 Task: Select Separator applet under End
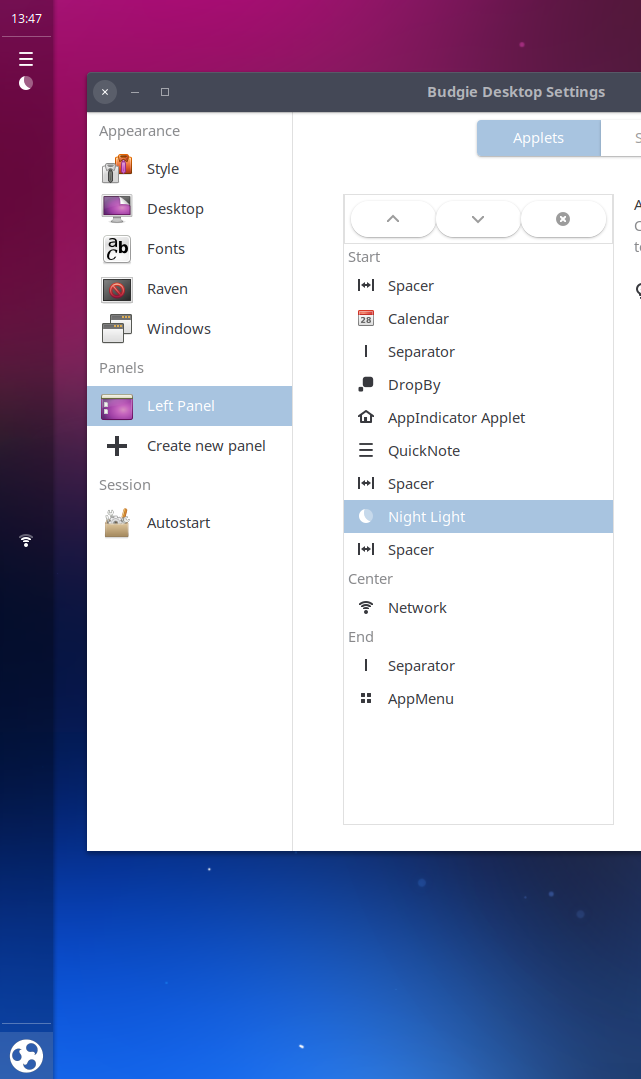point(478,665)
